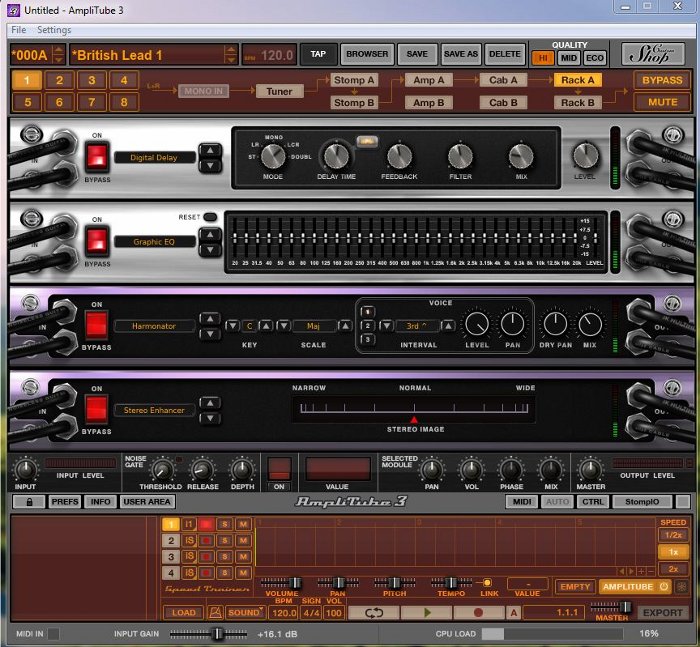Click down arrow on Stereo Enhancer selector

pyautogui.click(x=210, y=418)
